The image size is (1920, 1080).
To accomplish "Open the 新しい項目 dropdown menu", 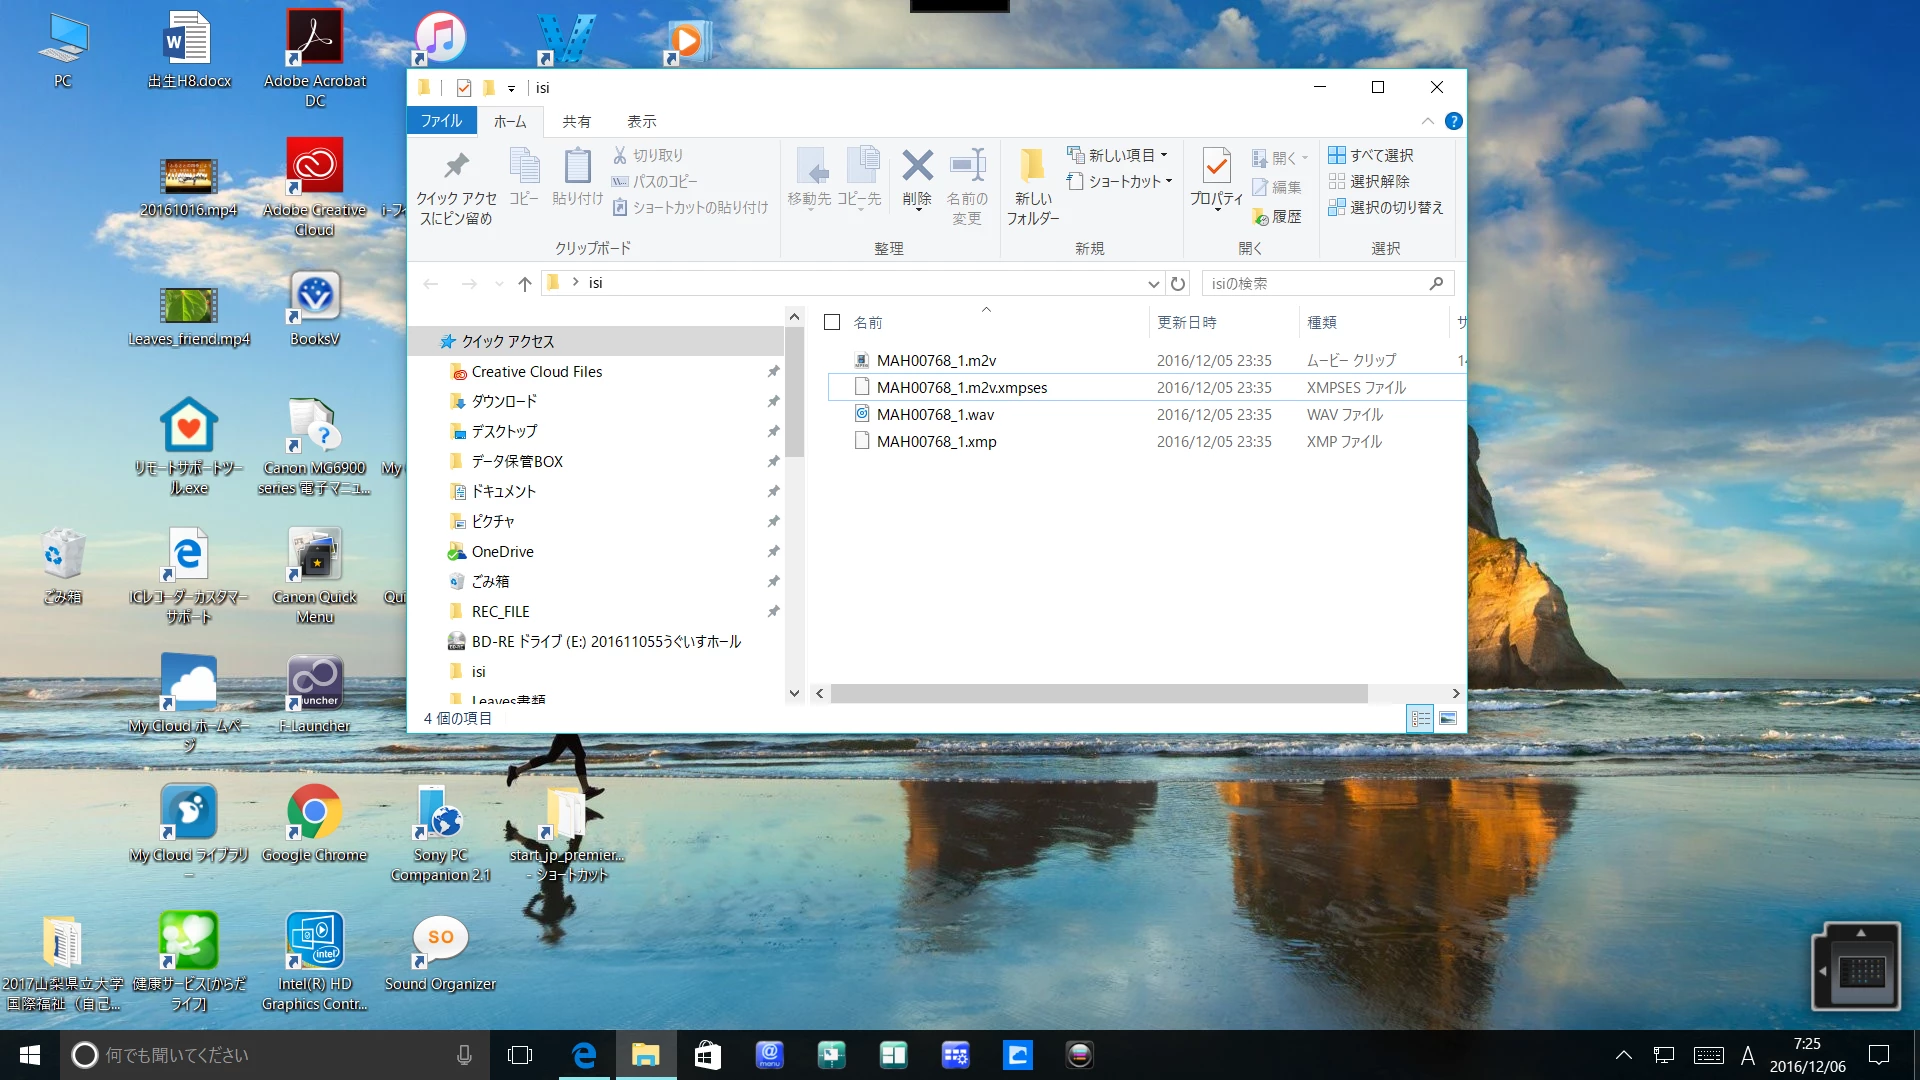I will (x=1118, y=155).
